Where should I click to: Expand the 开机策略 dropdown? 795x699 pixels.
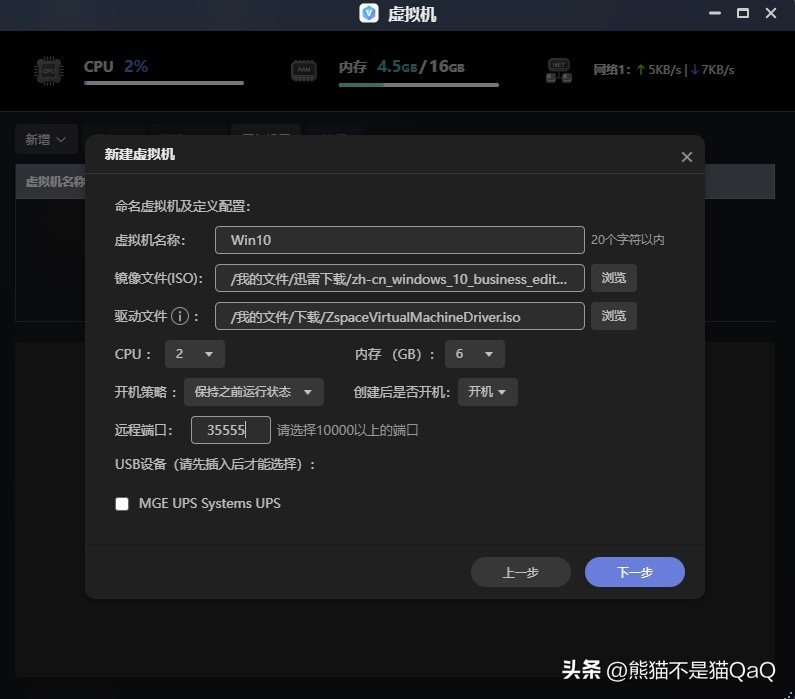click(x=254, y=392)
